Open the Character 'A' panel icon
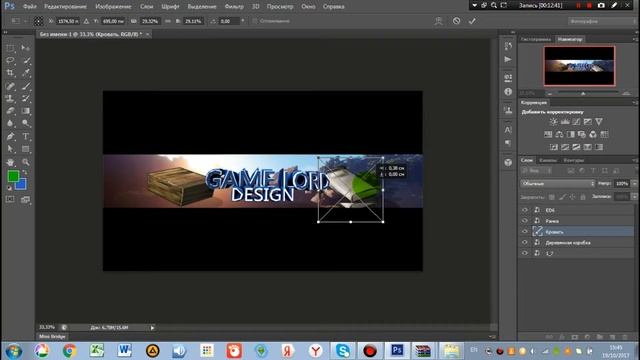 tap(508, 130)
